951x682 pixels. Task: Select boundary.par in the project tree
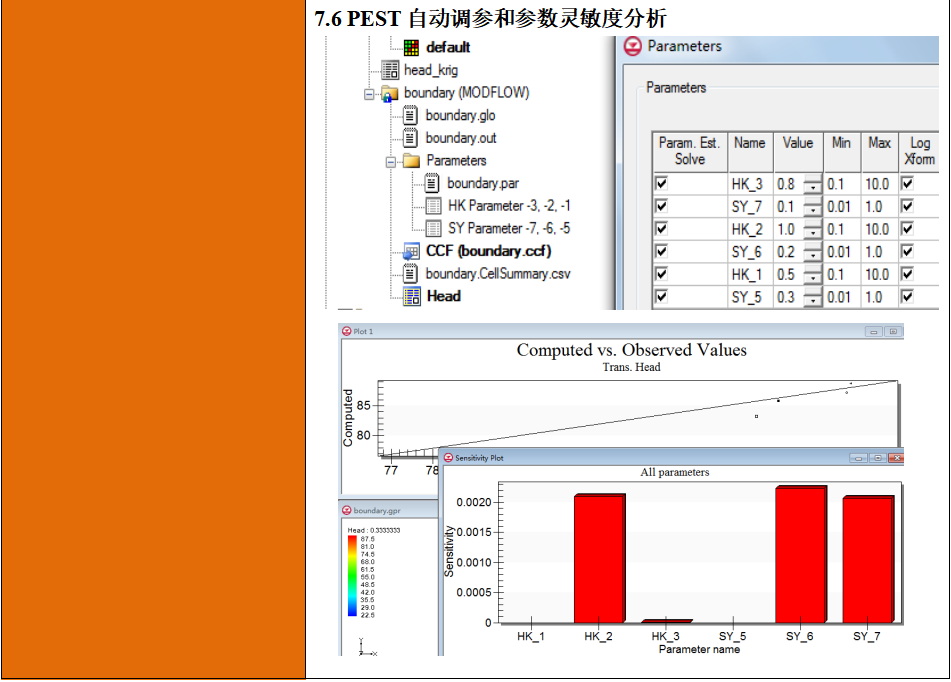coord(482,183)
